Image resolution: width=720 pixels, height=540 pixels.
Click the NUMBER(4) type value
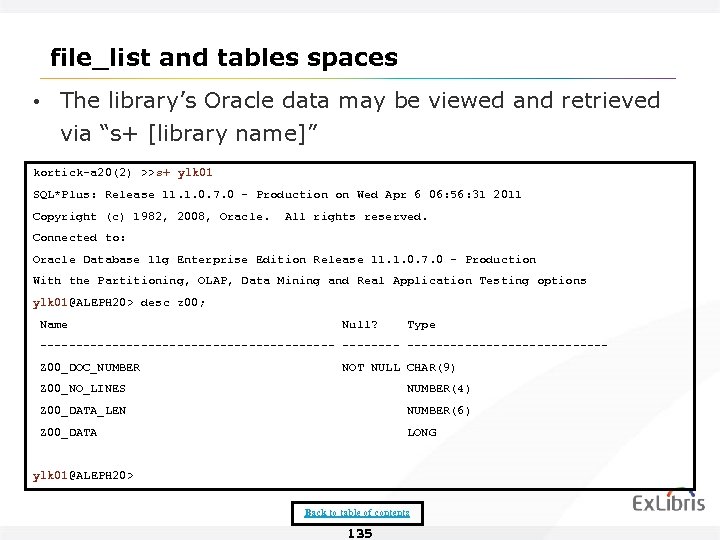click(438, 389)
